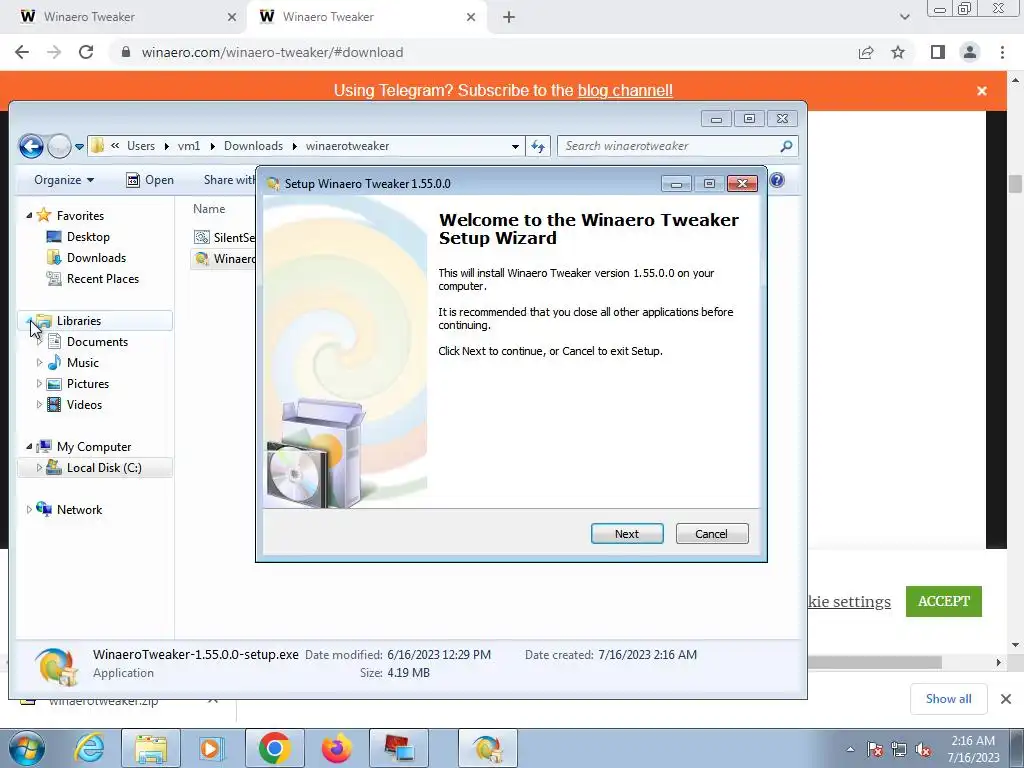Open Desktop under Favorites

point(88,236)
